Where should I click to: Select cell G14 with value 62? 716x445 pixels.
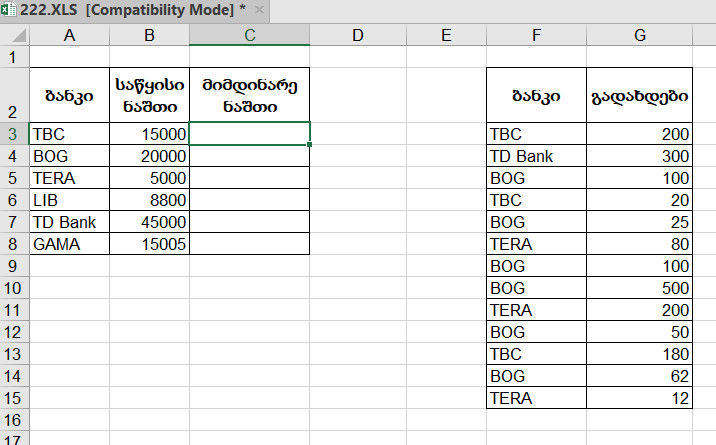tap(640, 376)
